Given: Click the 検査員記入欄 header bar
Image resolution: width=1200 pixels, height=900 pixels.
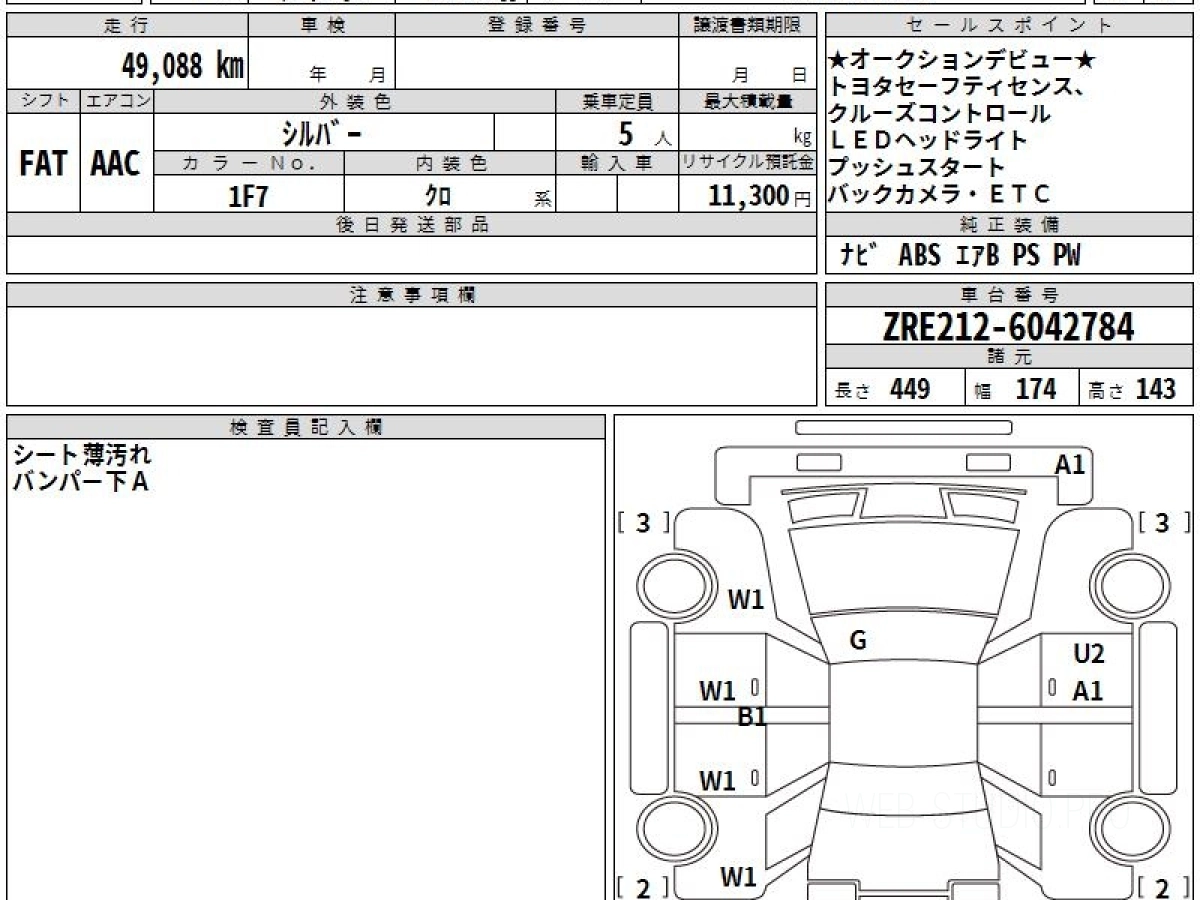Looking at the screenshot, I should 305,427.
